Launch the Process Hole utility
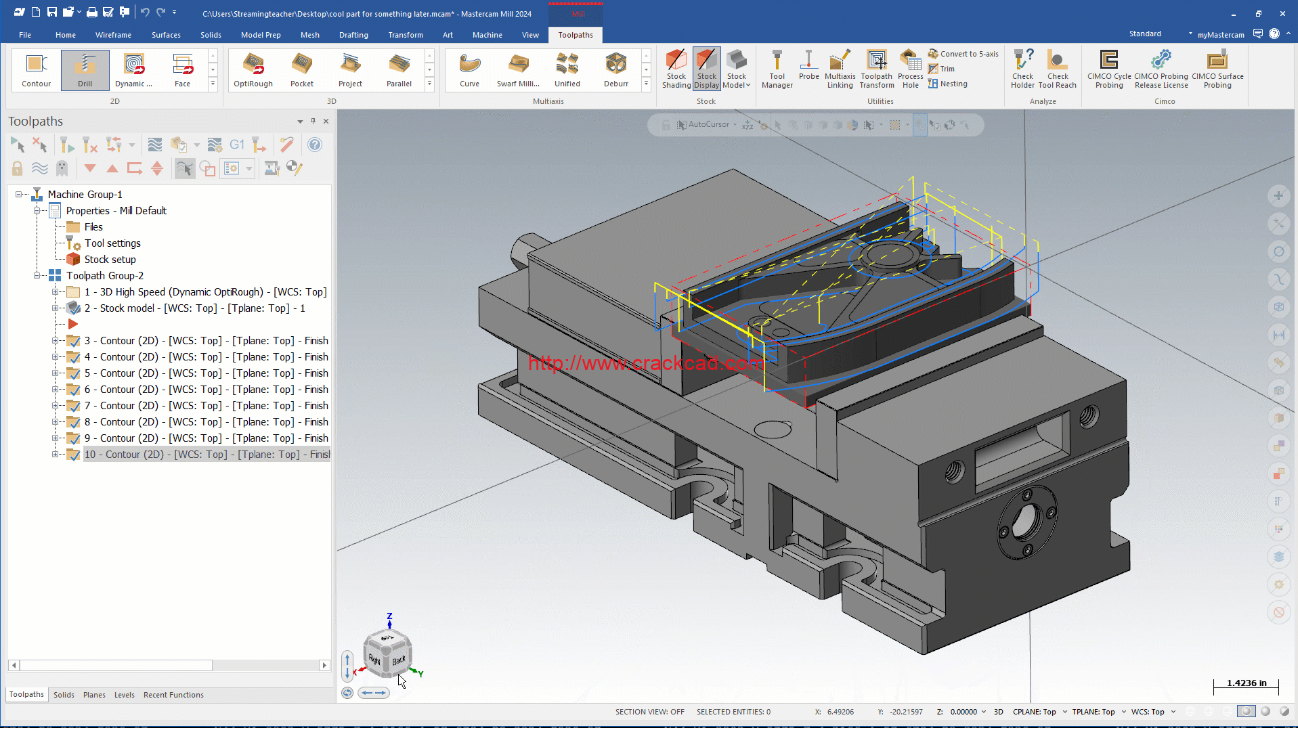Screen dimensions: 1298x729 (x=910, y=69)
